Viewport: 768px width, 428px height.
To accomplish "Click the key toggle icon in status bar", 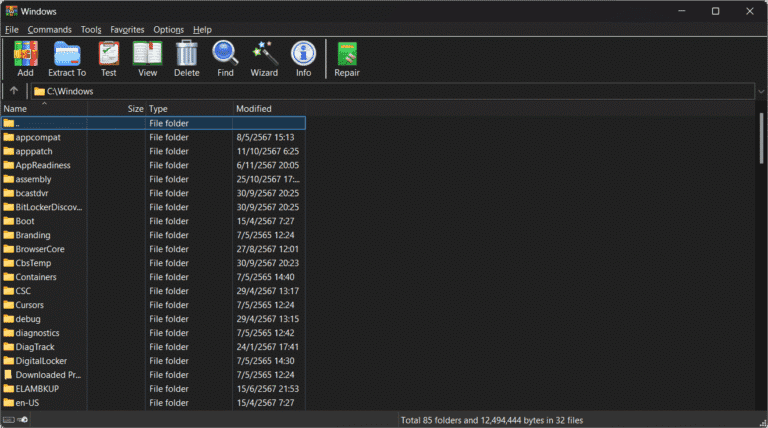I will 23,420.
